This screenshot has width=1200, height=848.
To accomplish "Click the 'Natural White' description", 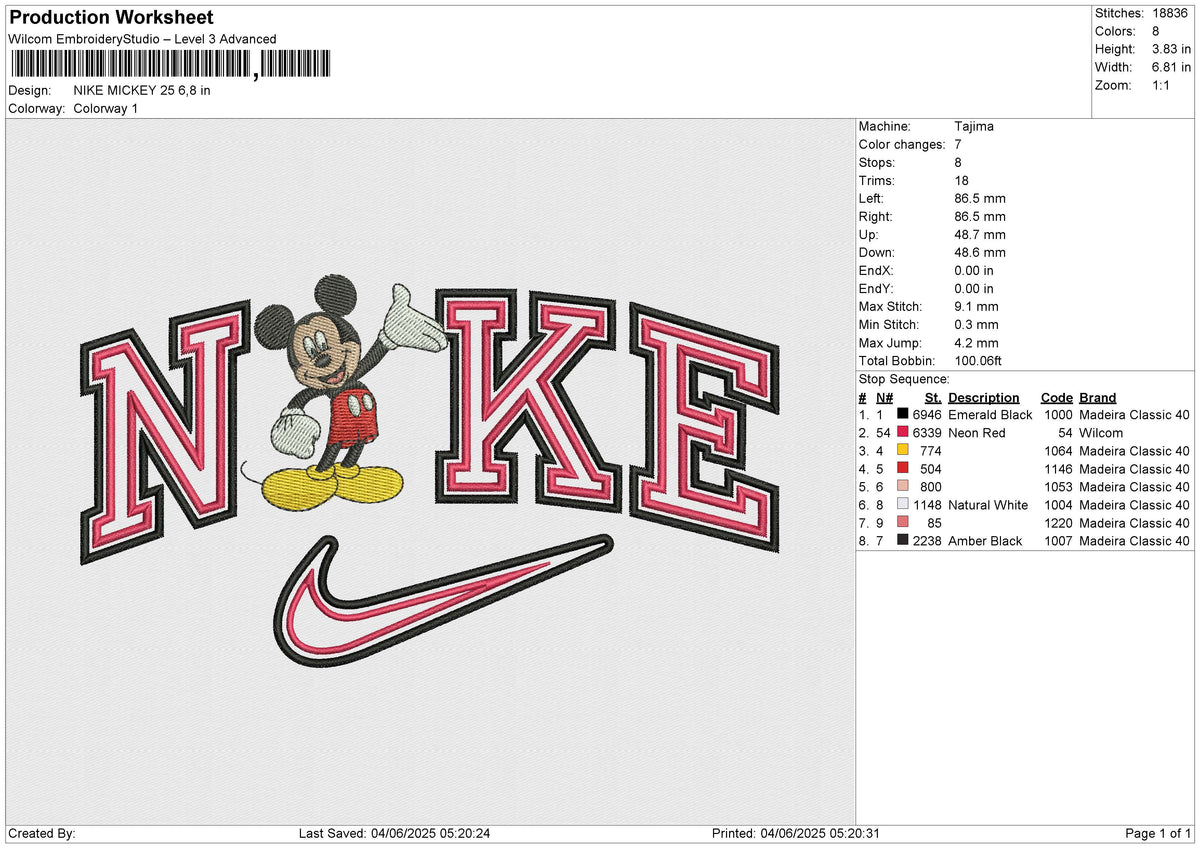I will coord(988,505).
